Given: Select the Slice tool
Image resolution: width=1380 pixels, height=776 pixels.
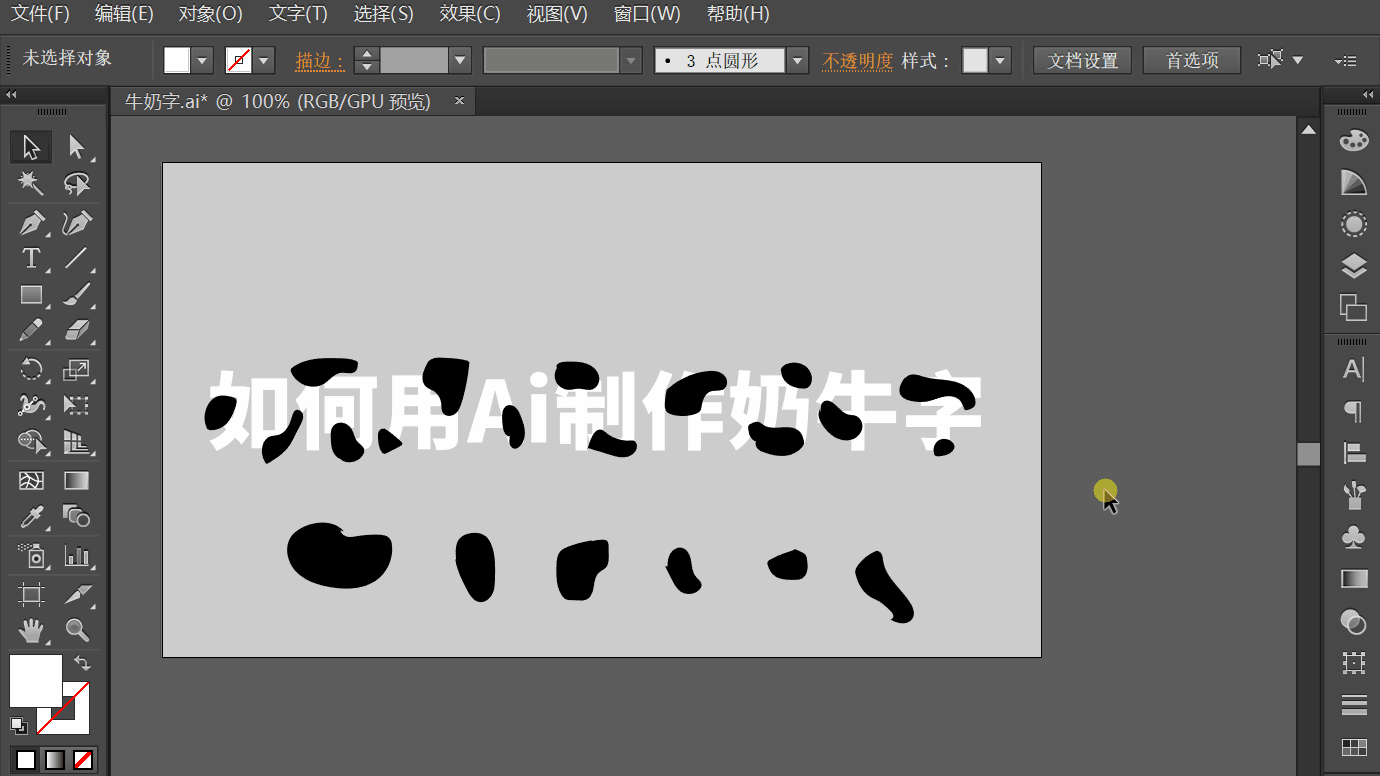Looking at the screenshot, I should click(x=76, y=594).
